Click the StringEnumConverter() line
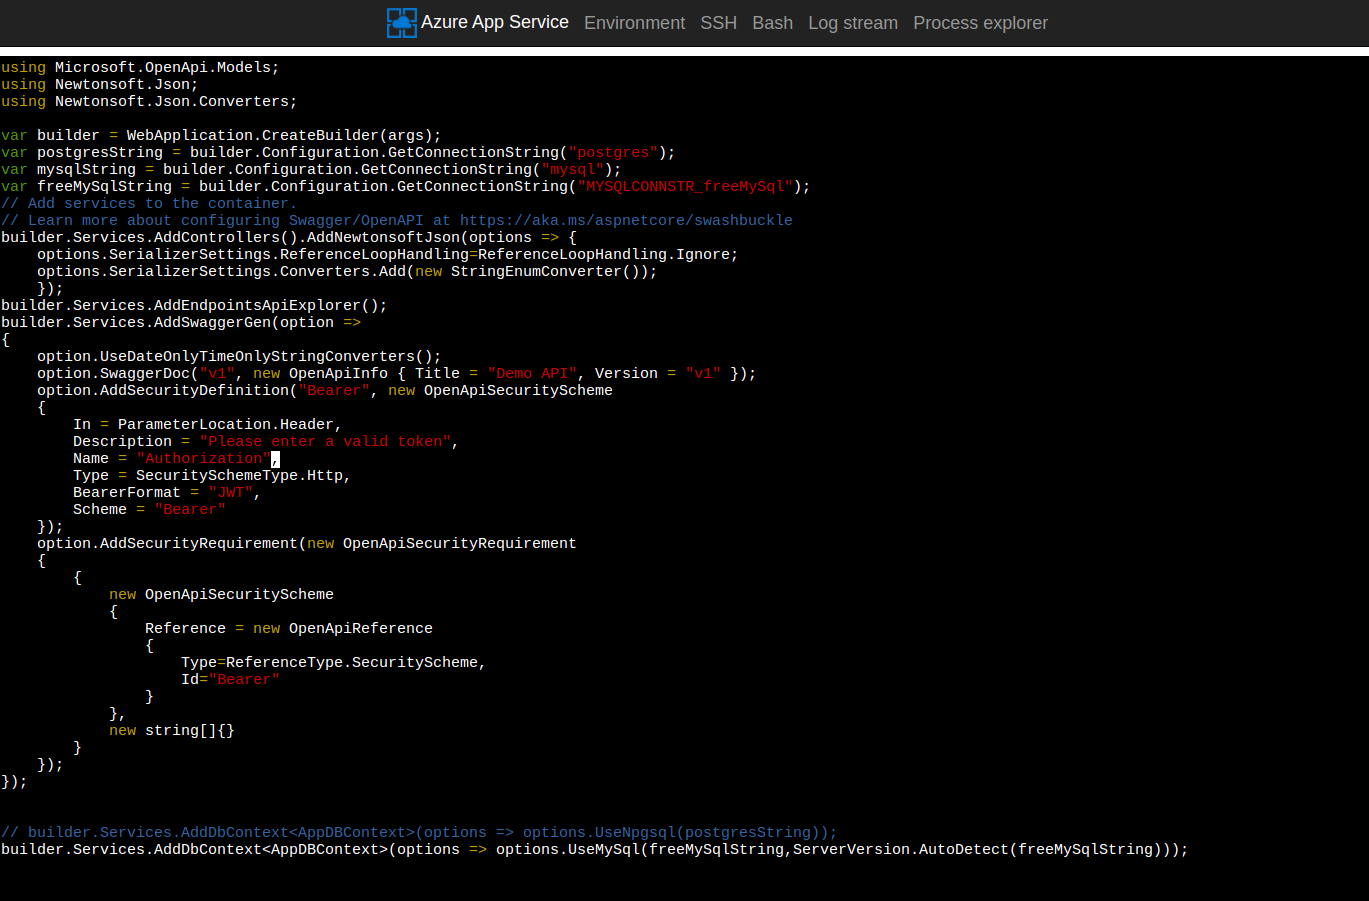Viewport: 1369px width, 901px height. [347, 271]
